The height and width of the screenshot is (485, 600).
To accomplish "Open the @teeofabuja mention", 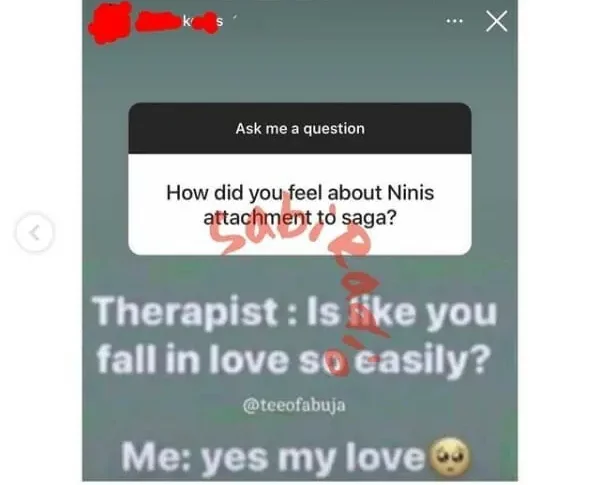I will [294, 405].
